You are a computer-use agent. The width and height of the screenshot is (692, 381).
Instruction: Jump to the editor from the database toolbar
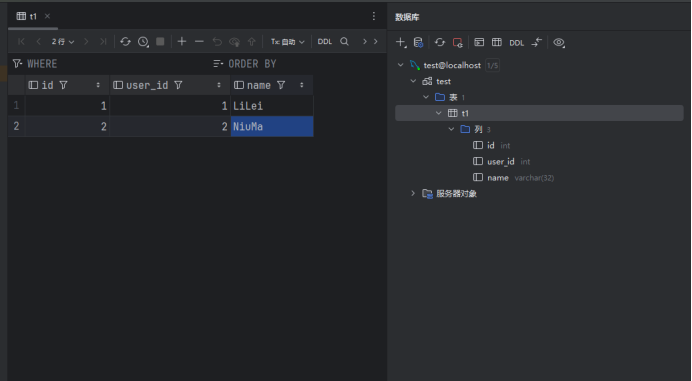tap(537, 42)
